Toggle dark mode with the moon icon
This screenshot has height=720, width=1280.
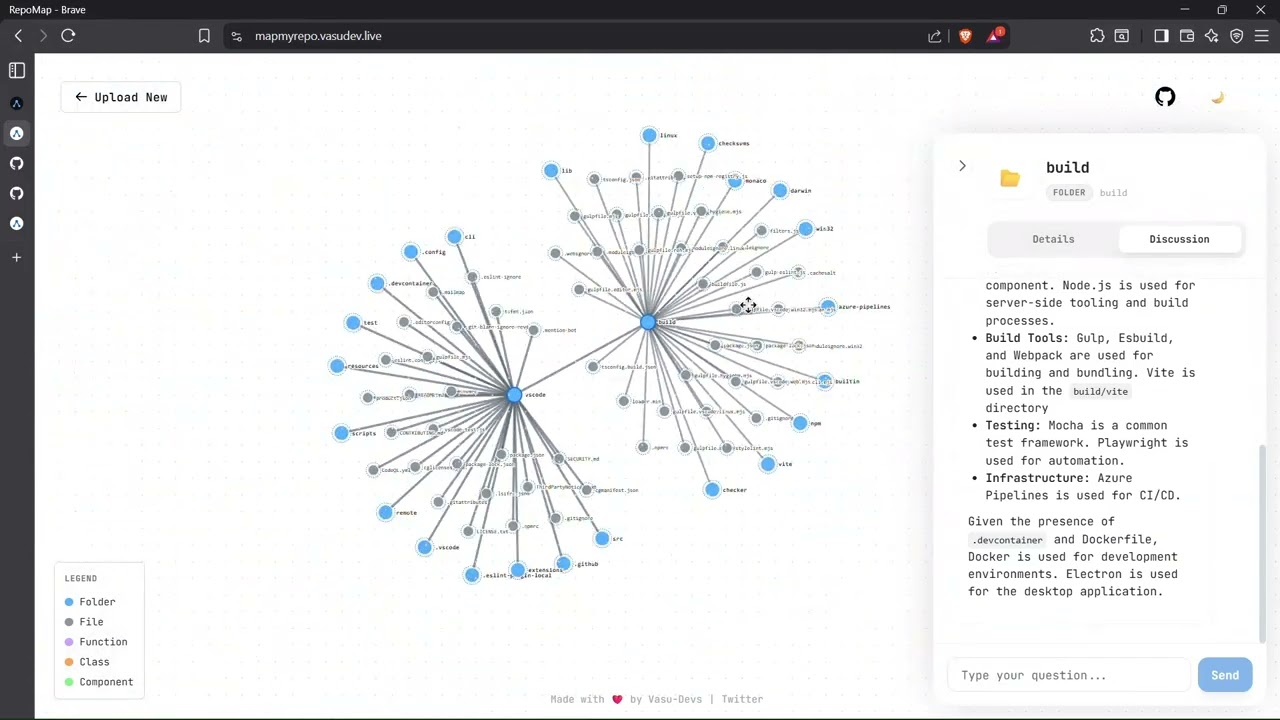coord(1217,97)
